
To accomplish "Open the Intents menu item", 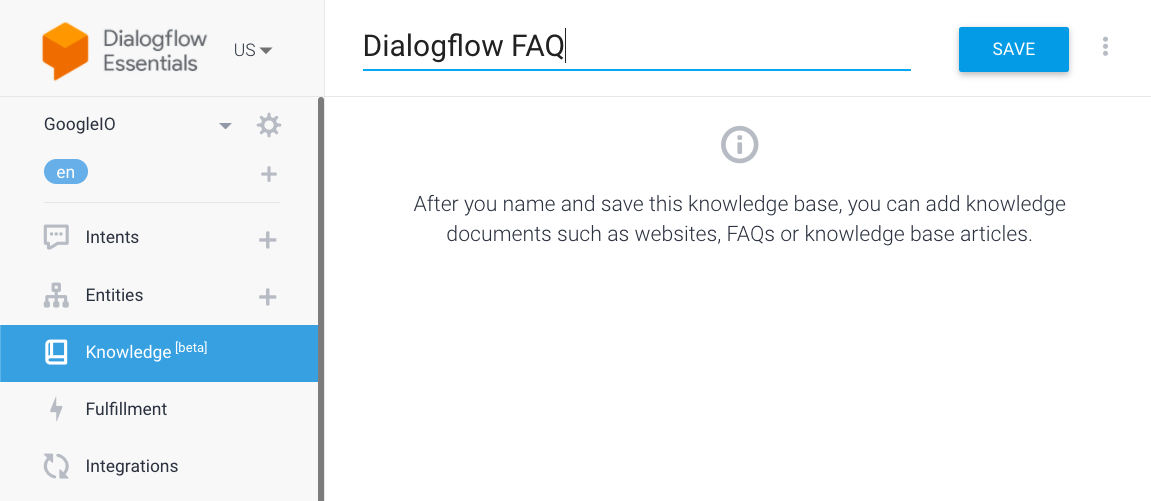I will click(x=112, y=238).
